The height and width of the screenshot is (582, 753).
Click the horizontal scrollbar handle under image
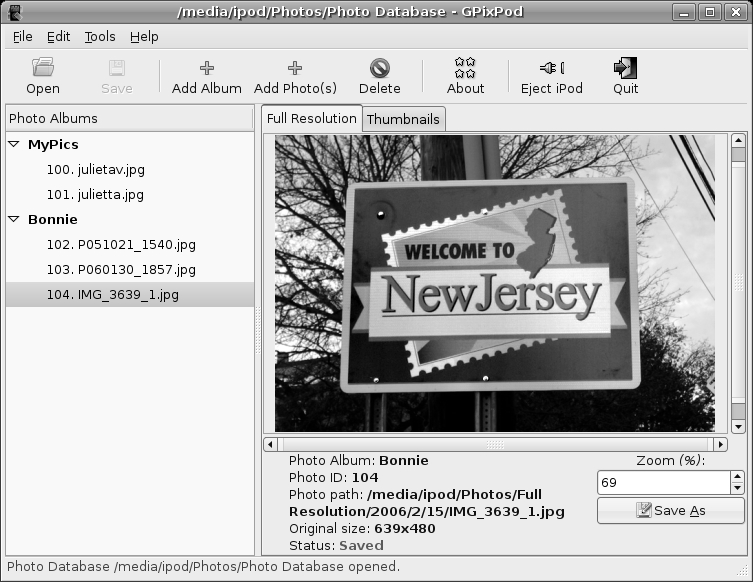tap(495, 445)
